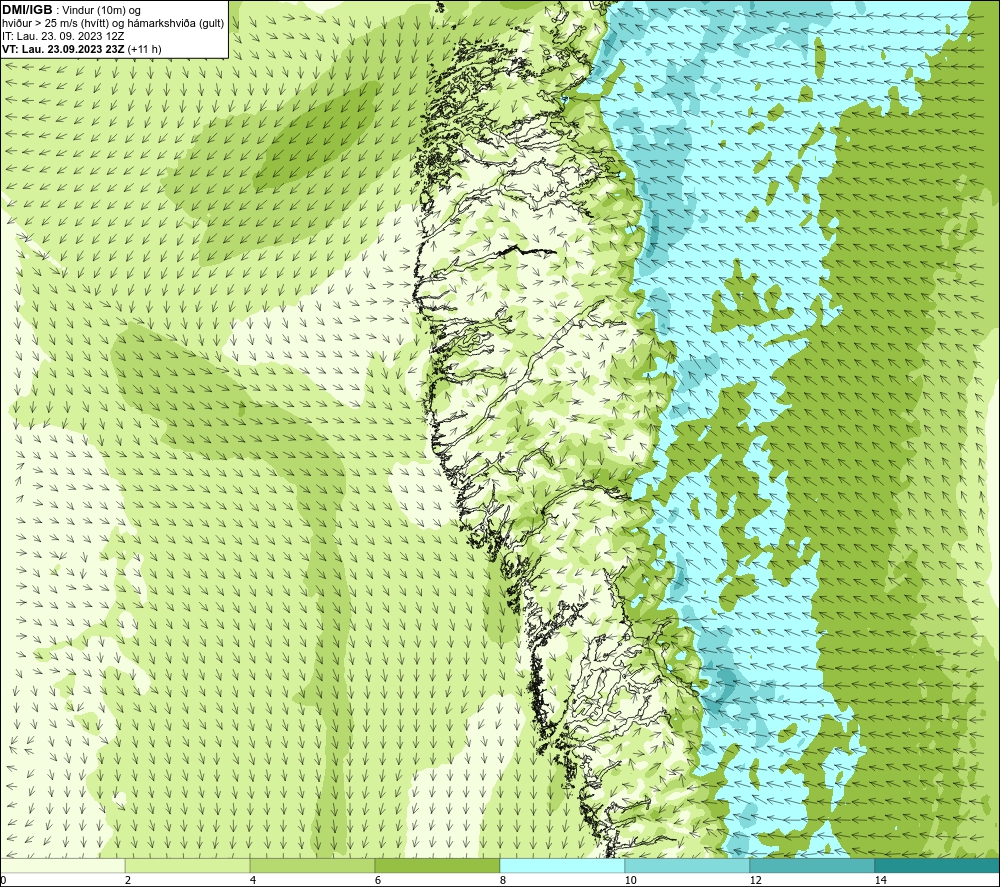The height and width of the screenshot is (887, 1000).
Task: Click the scale label '14'
Action: tap(881, 880)
